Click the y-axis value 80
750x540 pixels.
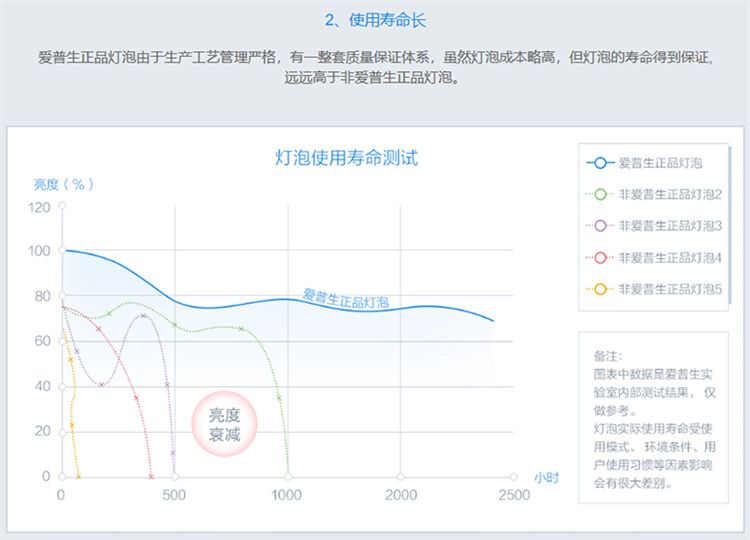[43, 297]
